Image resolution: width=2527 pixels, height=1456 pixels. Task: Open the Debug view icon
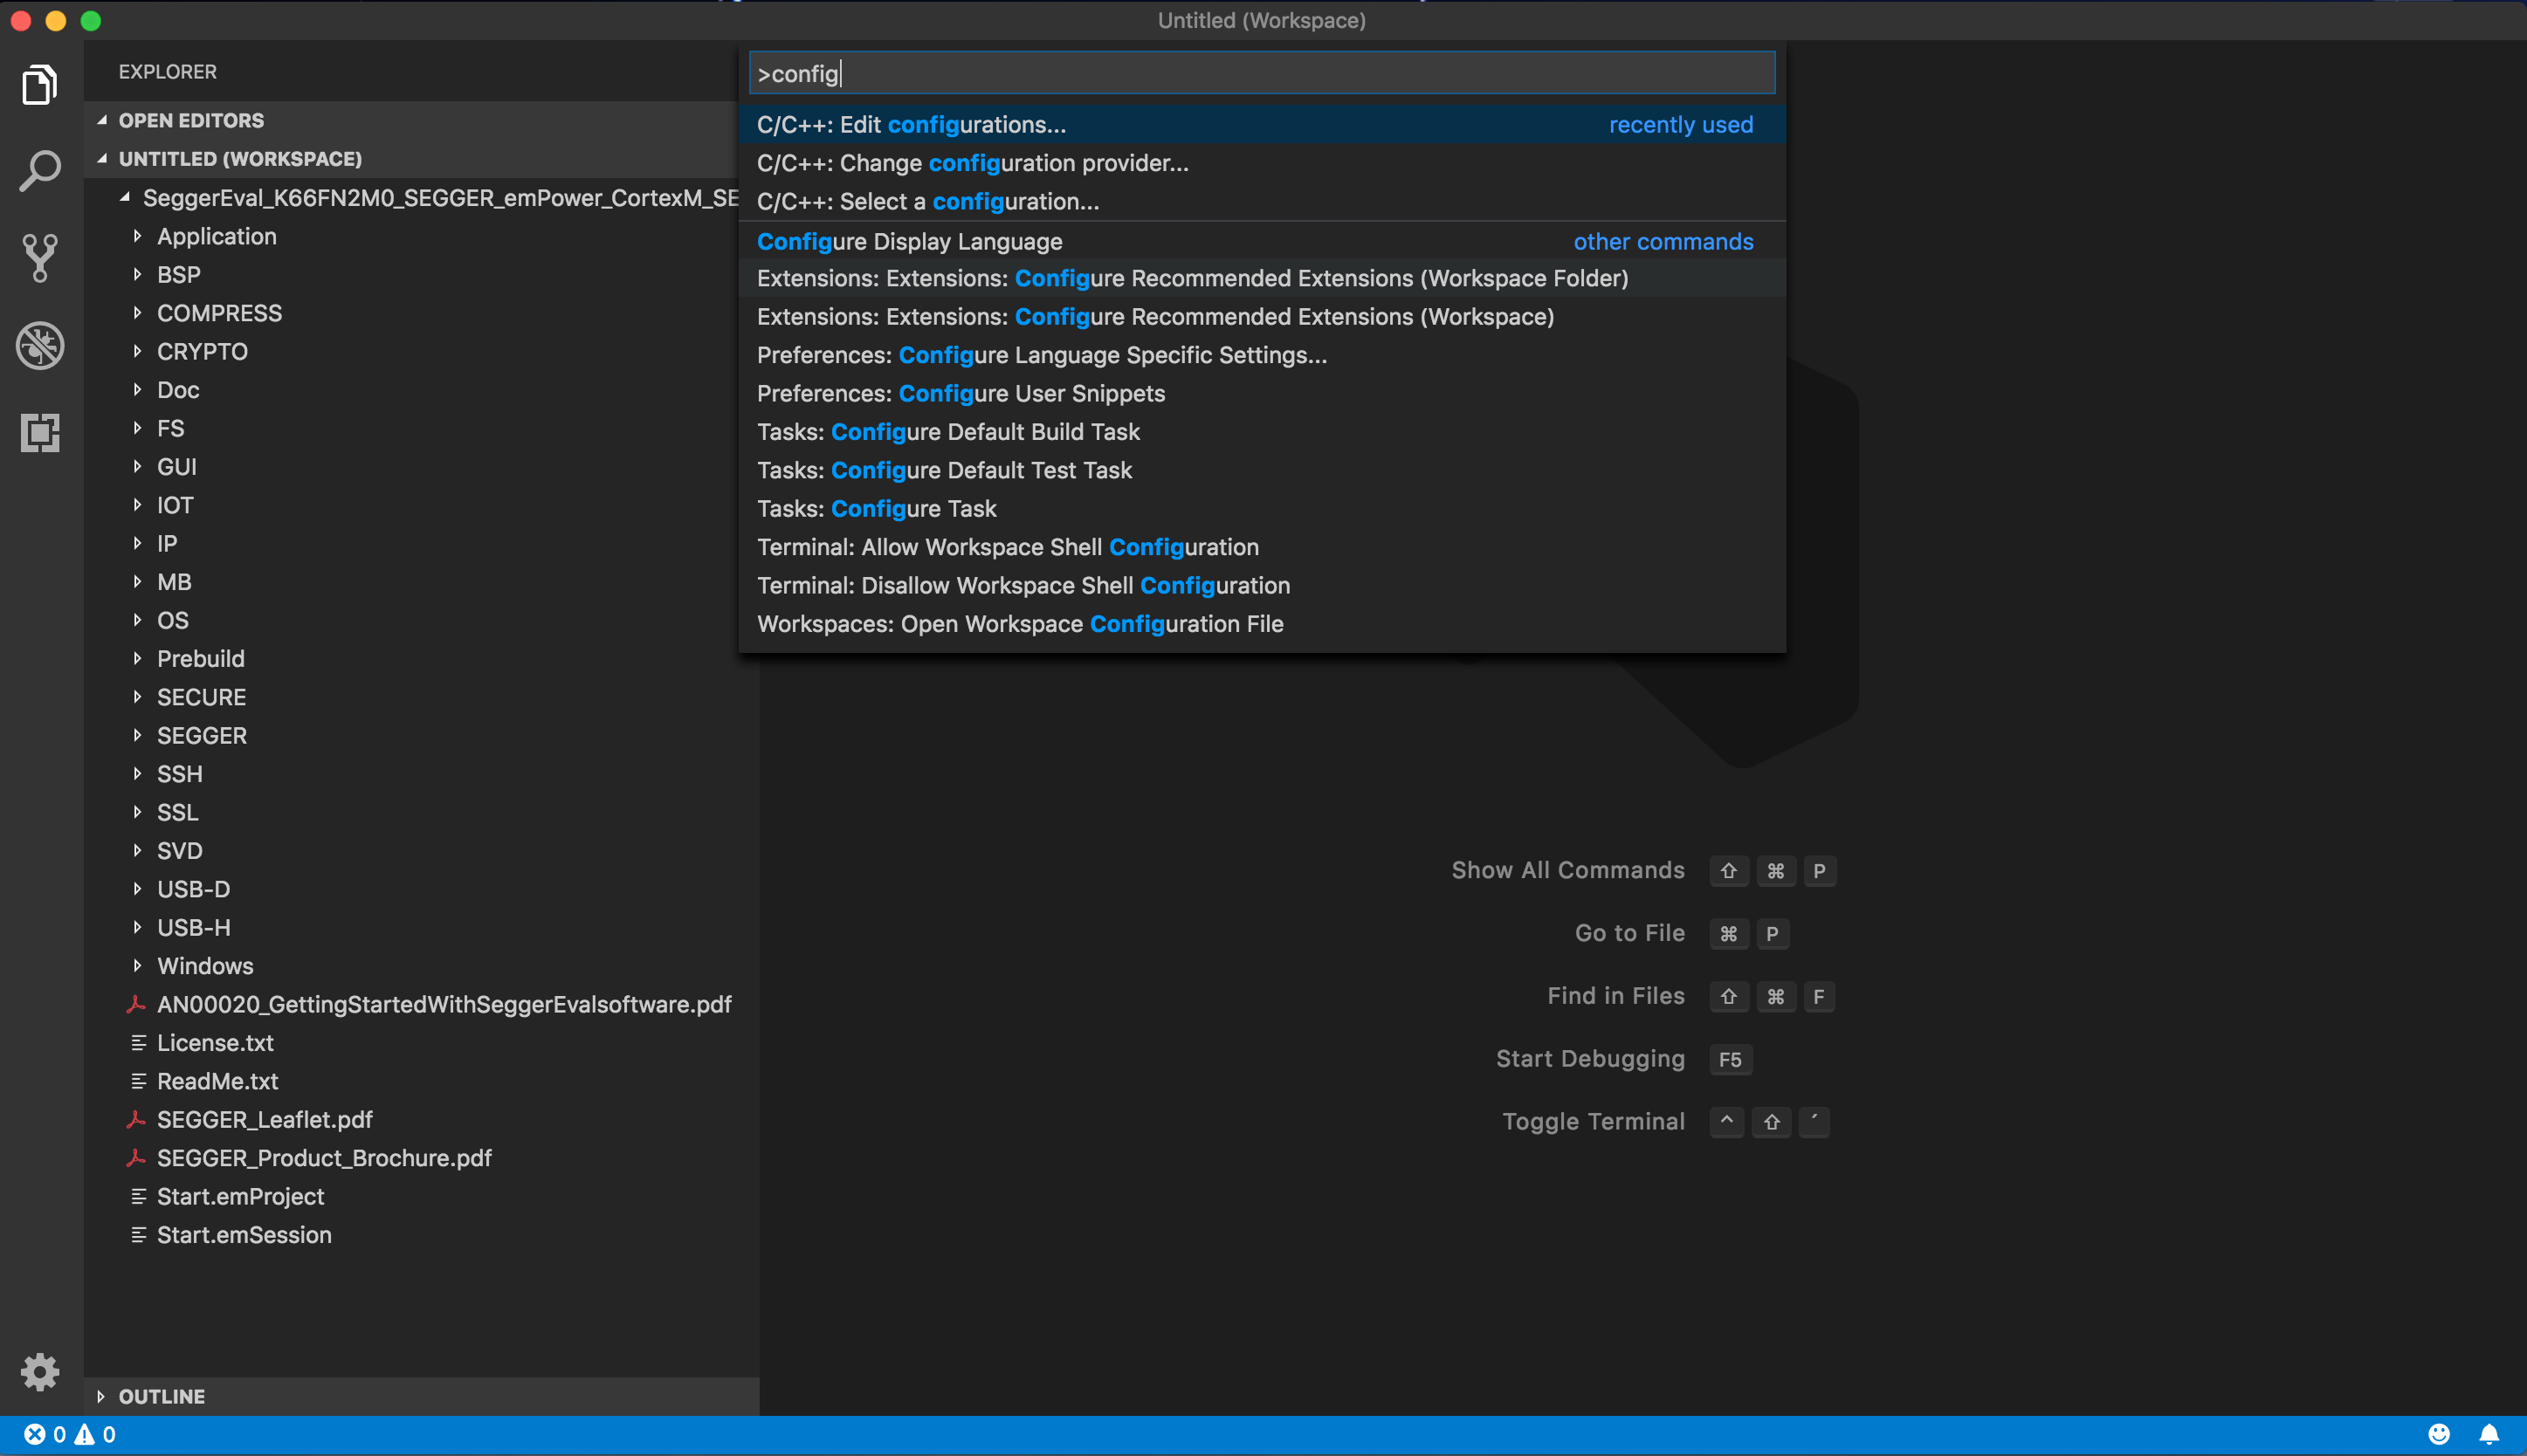click(x=40, y=346)
